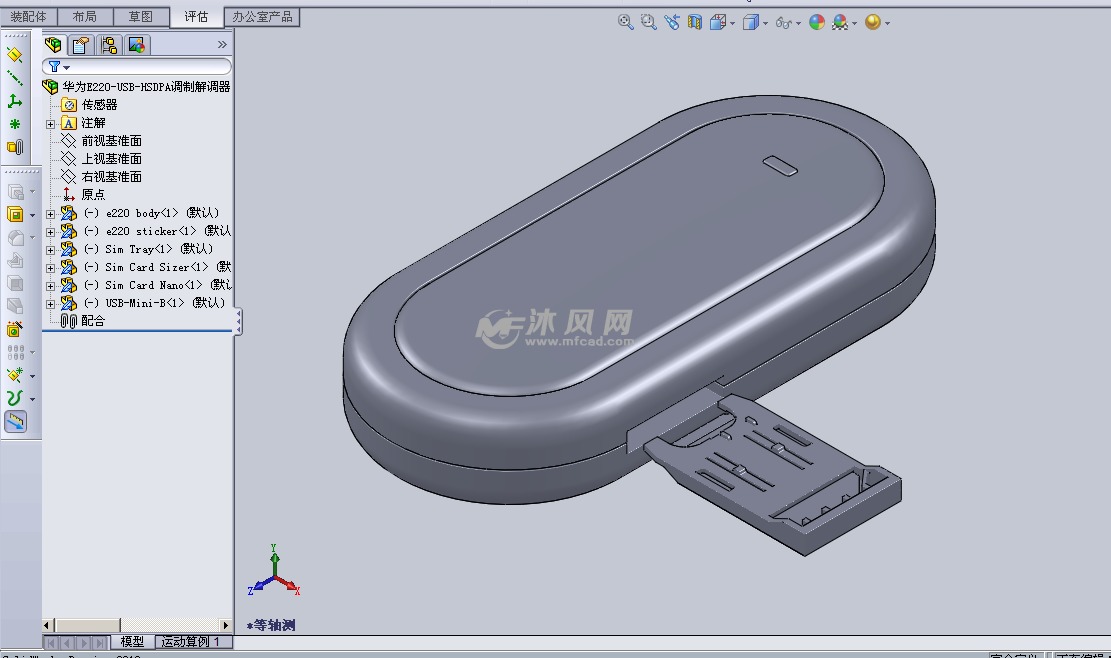Expand the manager panel with double chevron
The image size is (1111, 658).
pyautogui.click(x=222, y=45)
